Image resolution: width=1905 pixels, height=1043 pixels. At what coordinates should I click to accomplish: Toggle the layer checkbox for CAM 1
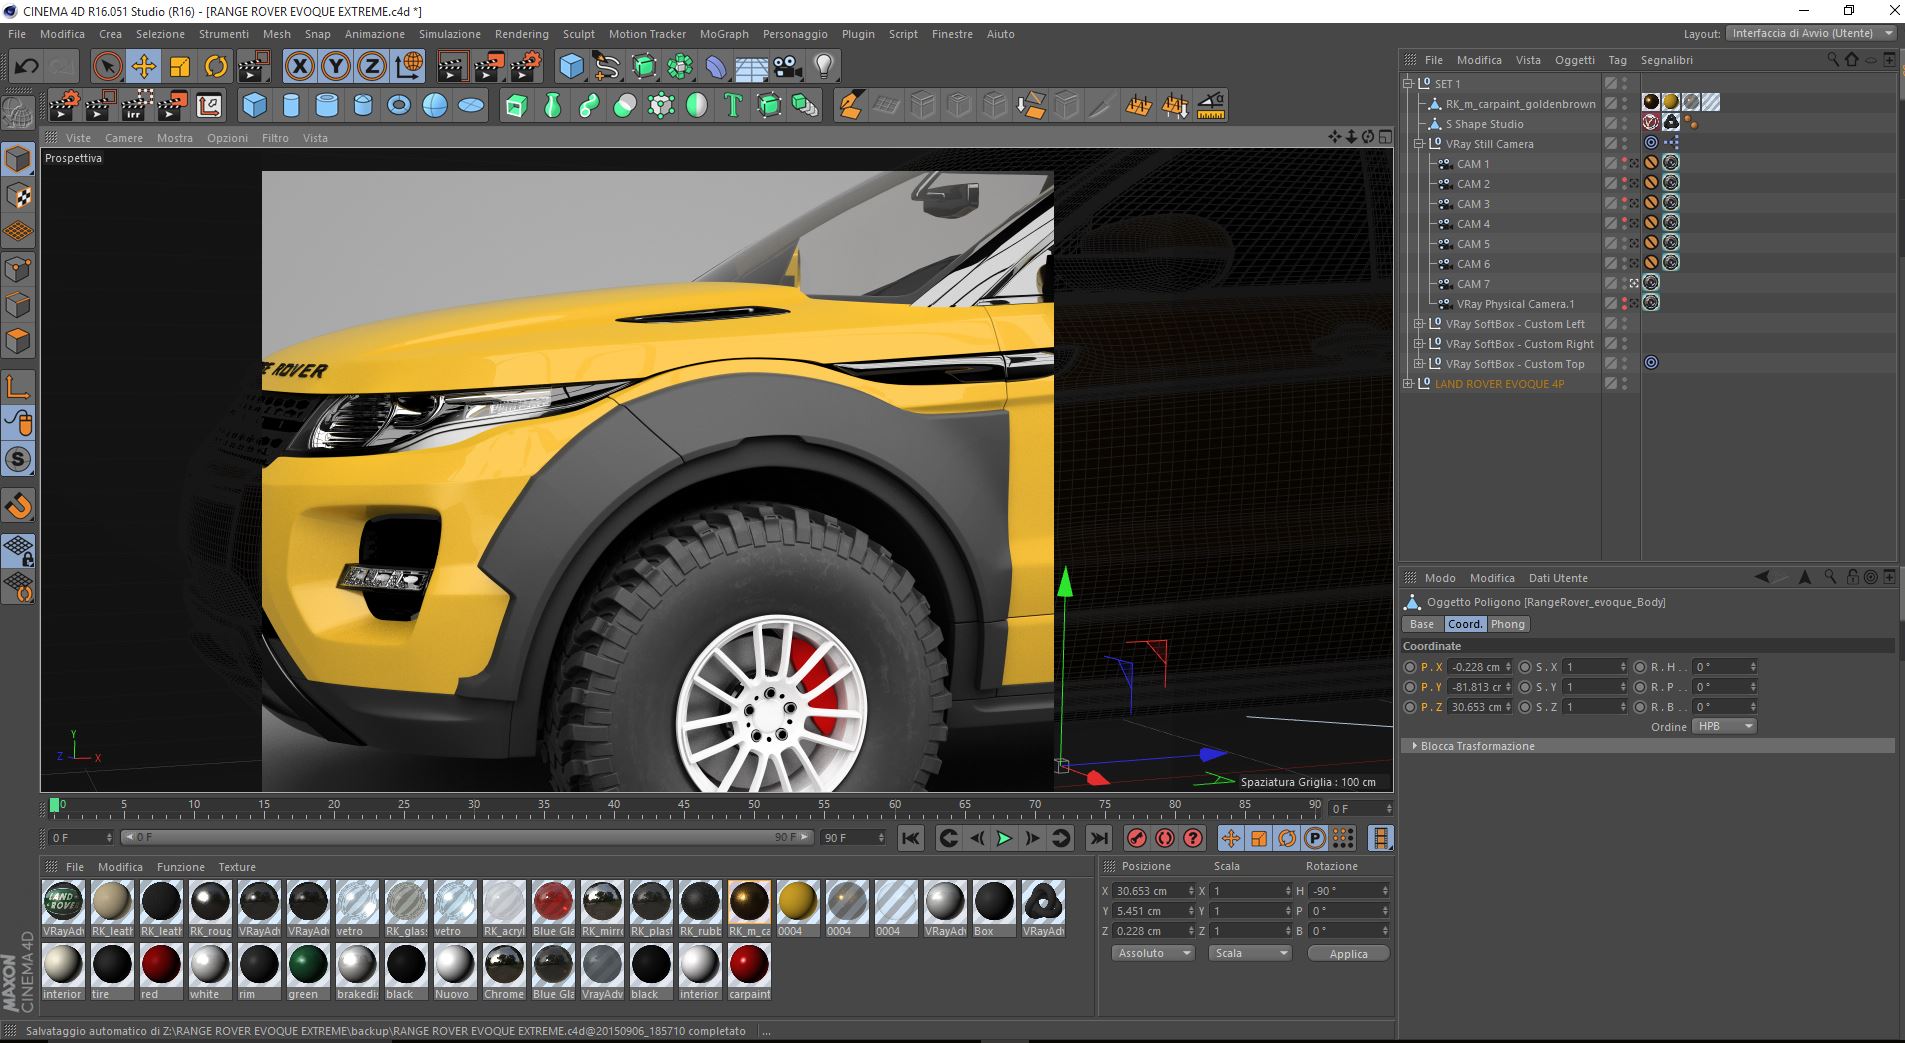click(x=1610, y=164)
